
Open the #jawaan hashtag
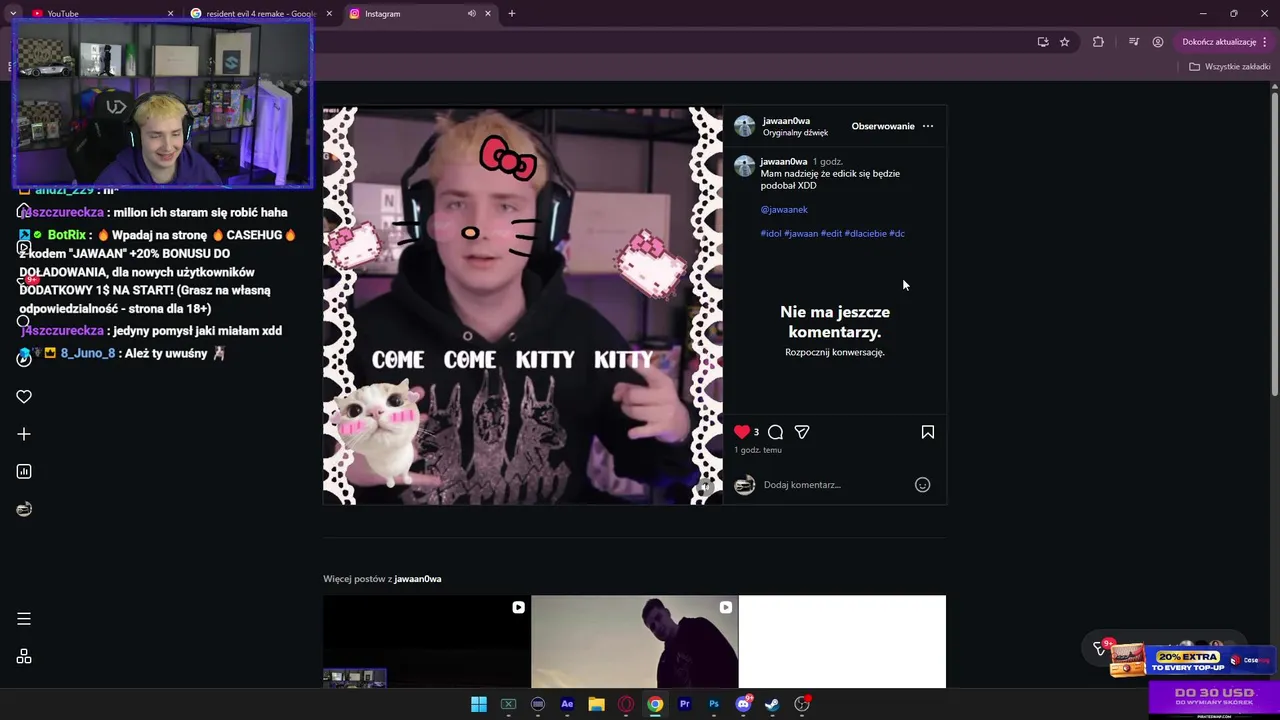tap(801, 233)
